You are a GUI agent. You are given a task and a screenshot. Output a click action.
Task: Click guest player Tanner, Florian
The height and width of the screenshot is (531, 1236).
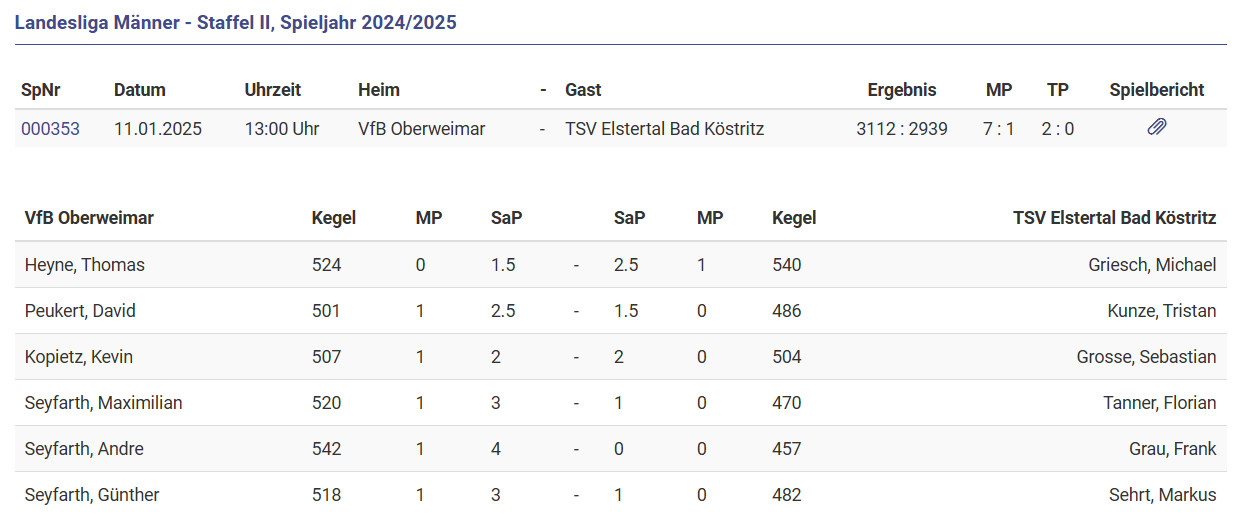pos(1160,403)
